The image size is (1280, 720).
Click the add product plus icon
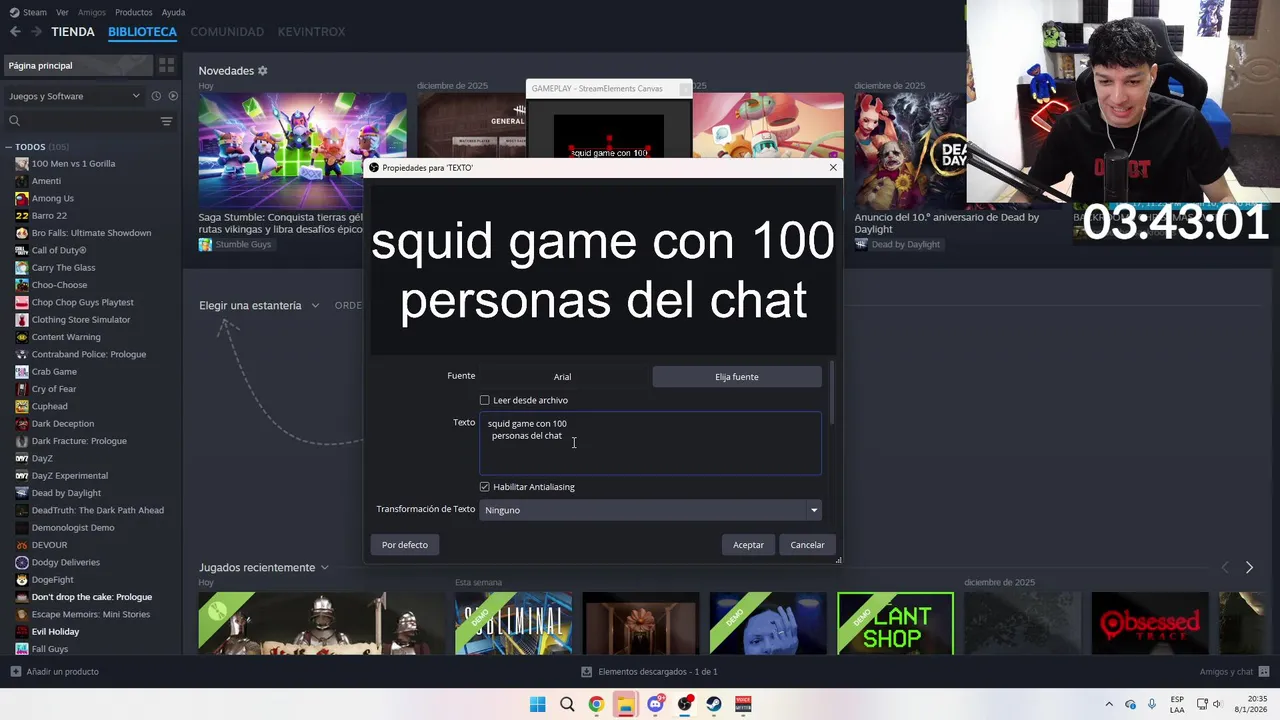point(15,672)
